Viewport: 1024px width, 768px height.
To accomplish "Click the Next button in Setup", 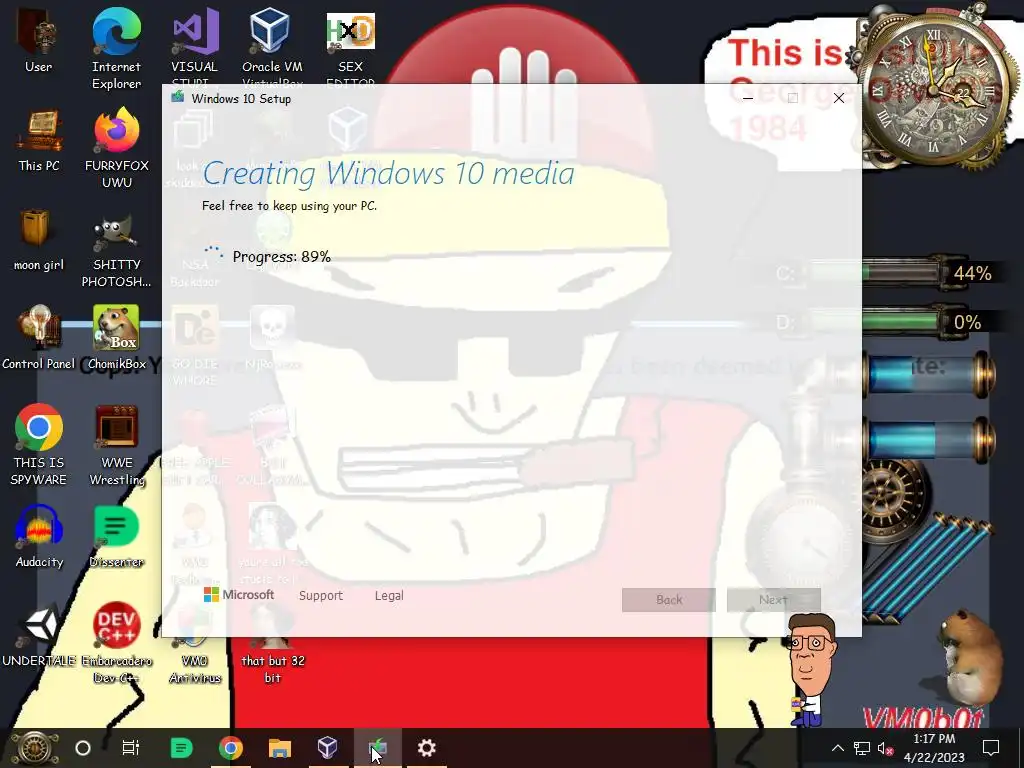I will tap(773, 600).
